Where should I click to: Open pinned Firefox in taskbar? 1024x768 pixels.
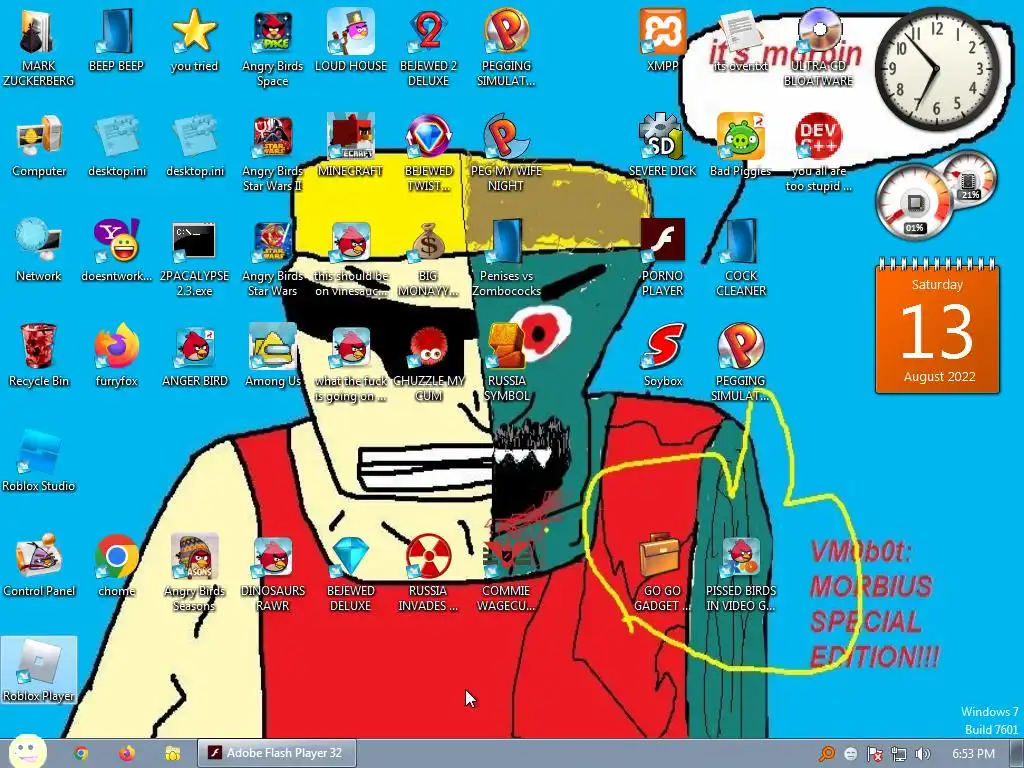pos(127,754)
